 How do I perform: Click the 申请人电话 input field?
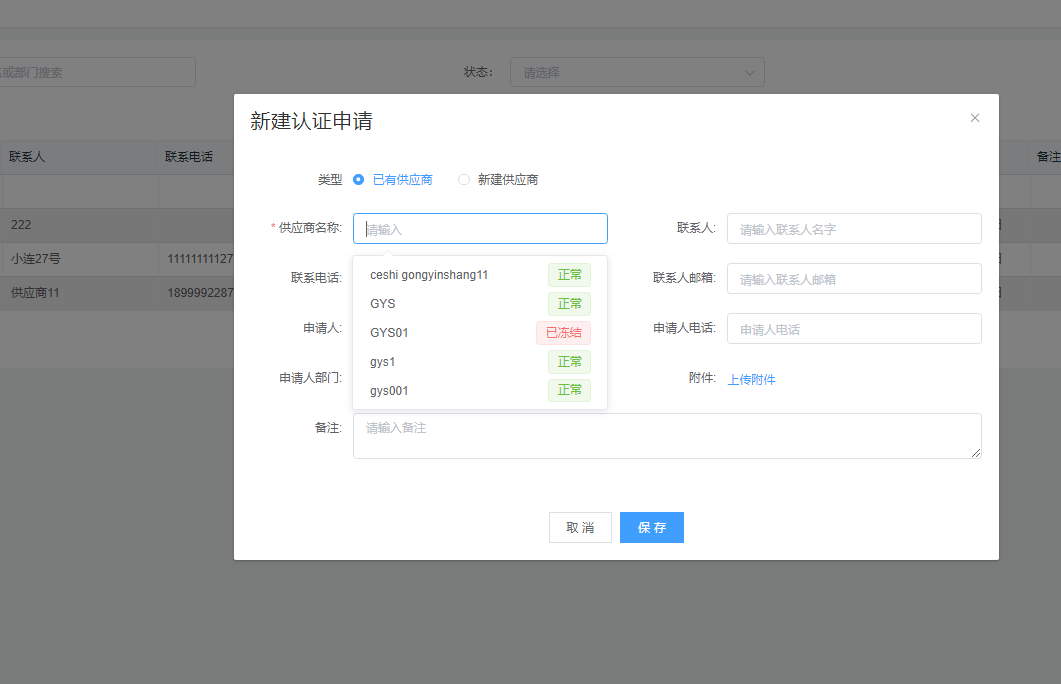[x=853, y=329]
